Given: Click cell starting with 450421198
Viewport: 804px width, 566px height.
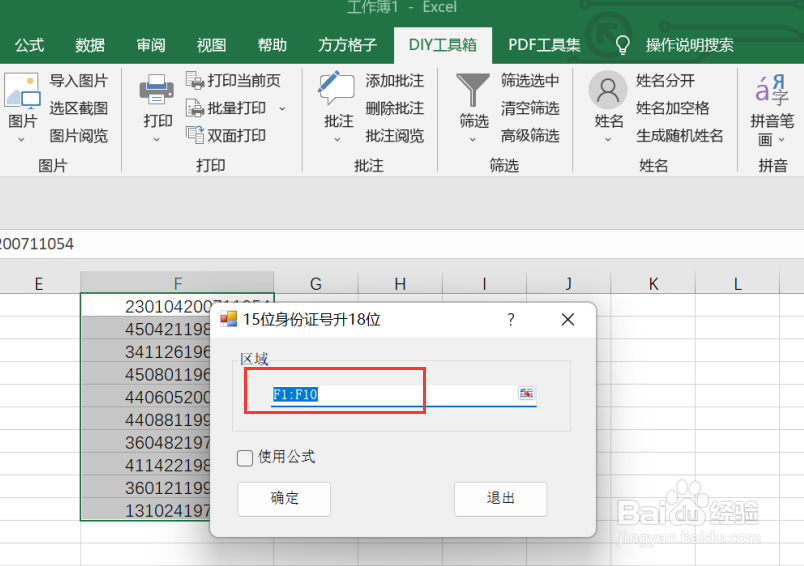Looking at the screenshot, I should [x=146, y=329].
